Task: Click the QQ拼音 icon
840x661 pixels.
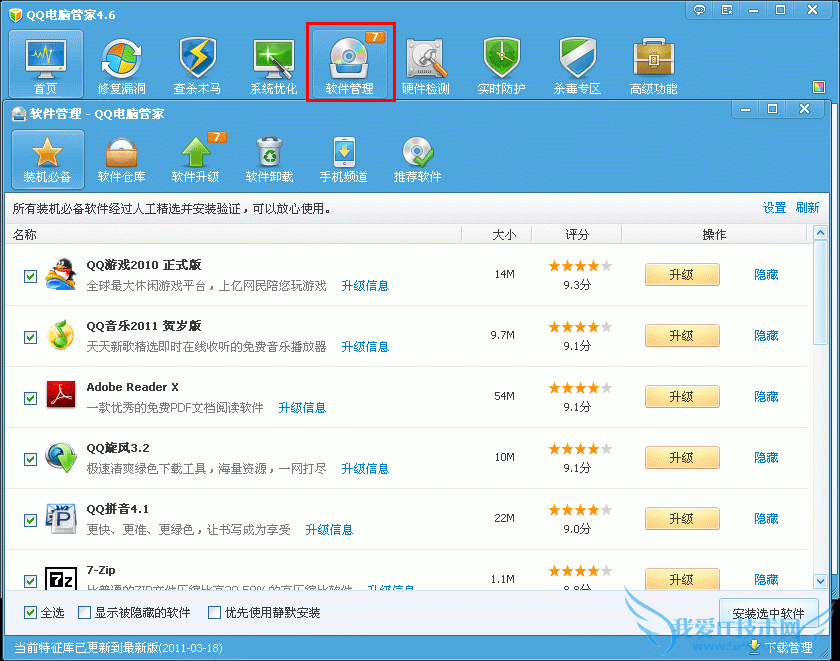Action: 61,518
